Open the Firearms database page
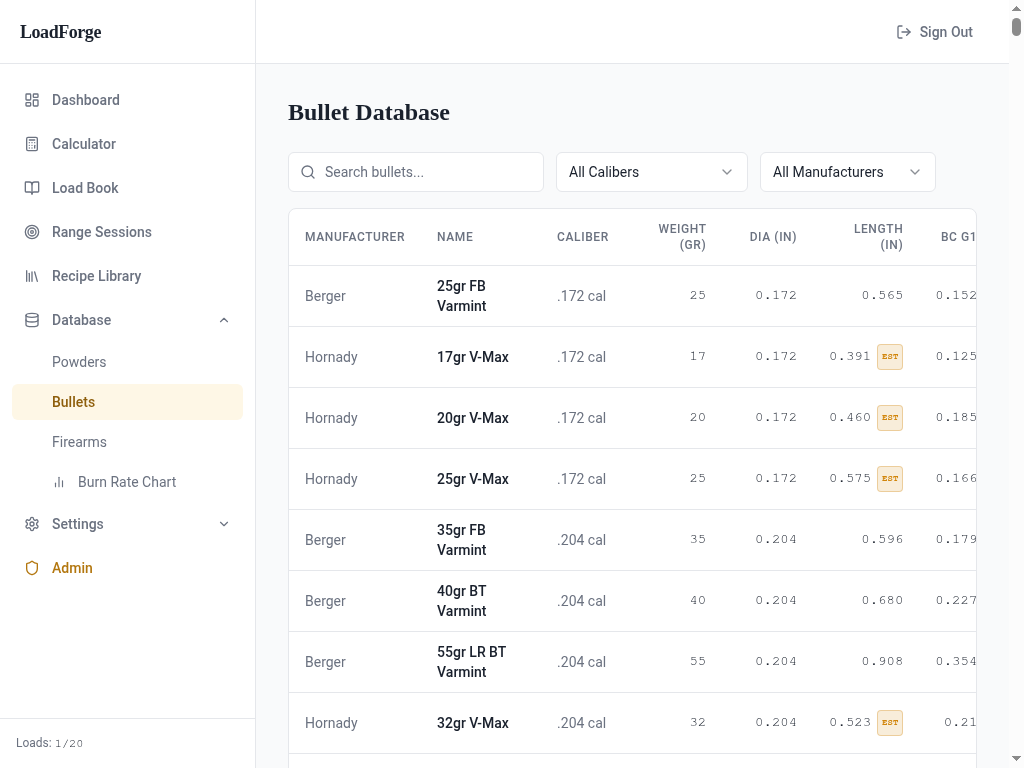This screenshot has height=768, width=1024. (x=127, y=442)
